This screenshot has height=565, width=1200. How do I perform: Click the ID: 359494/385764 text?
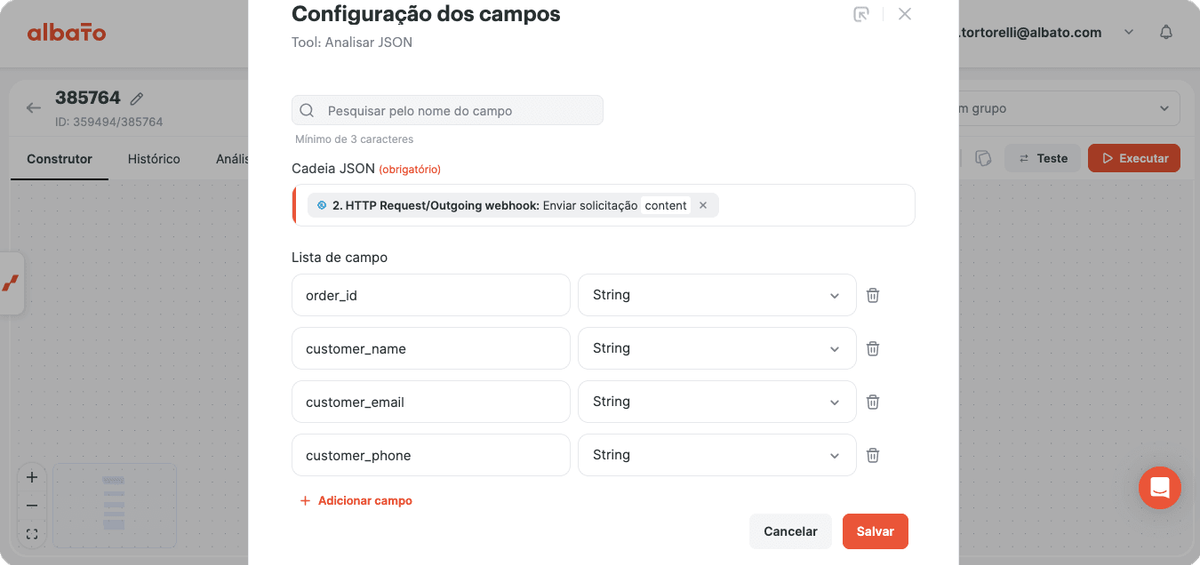point(109,122)
